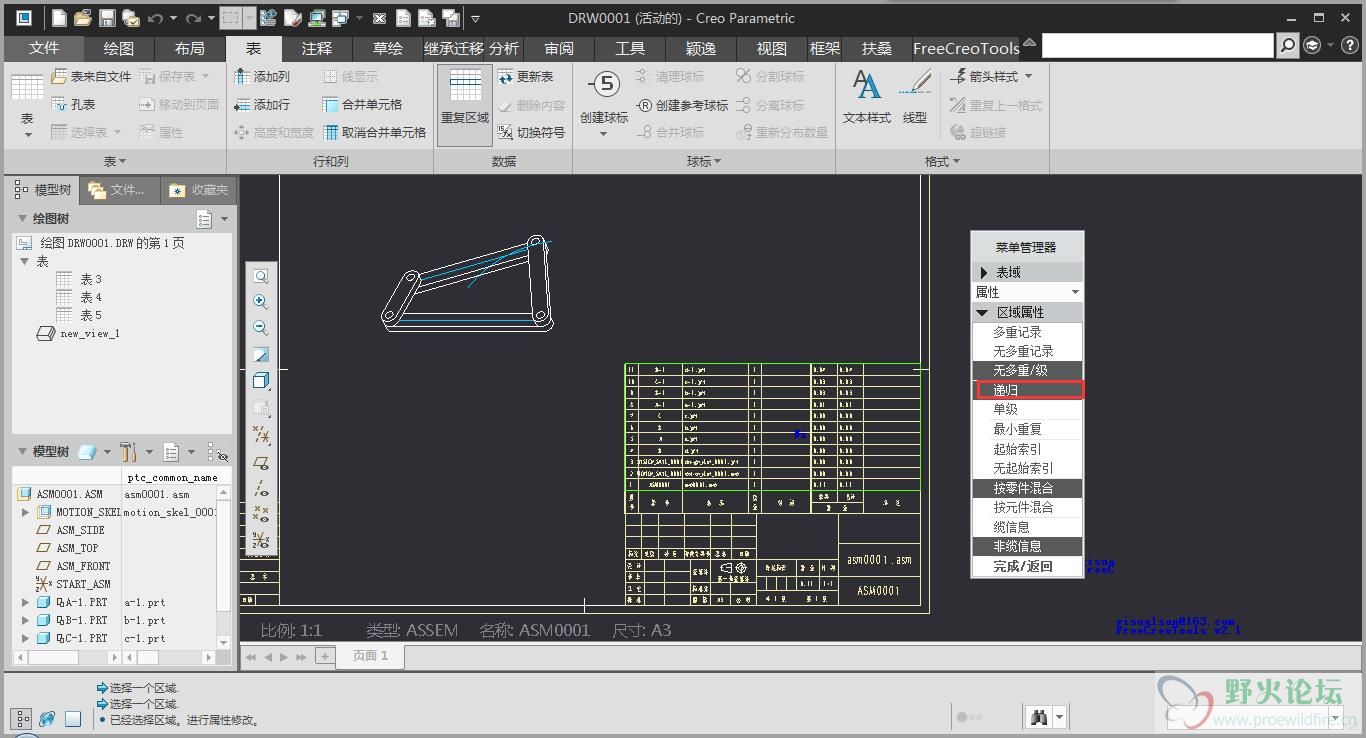The image size is (1366, 738).
Task: Click the Zoom Out magnifier icon
Action: 260,328
